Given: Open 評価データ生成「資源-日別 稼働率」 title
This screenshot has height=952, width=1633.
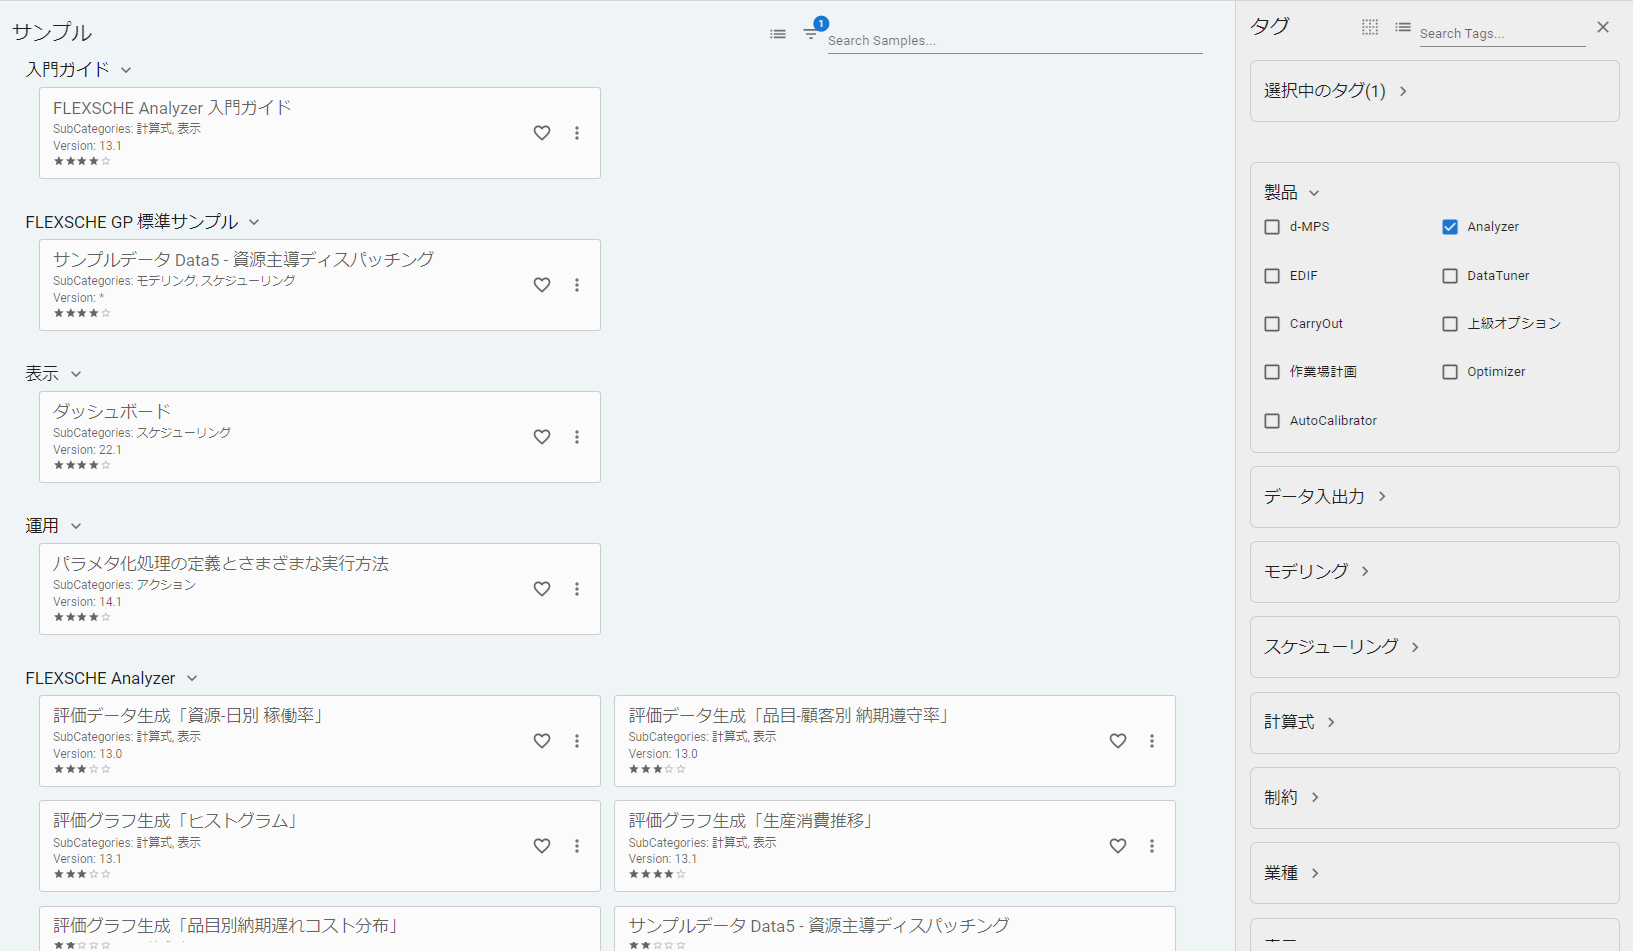Looking at the screenshot, I should pos(188,716).
